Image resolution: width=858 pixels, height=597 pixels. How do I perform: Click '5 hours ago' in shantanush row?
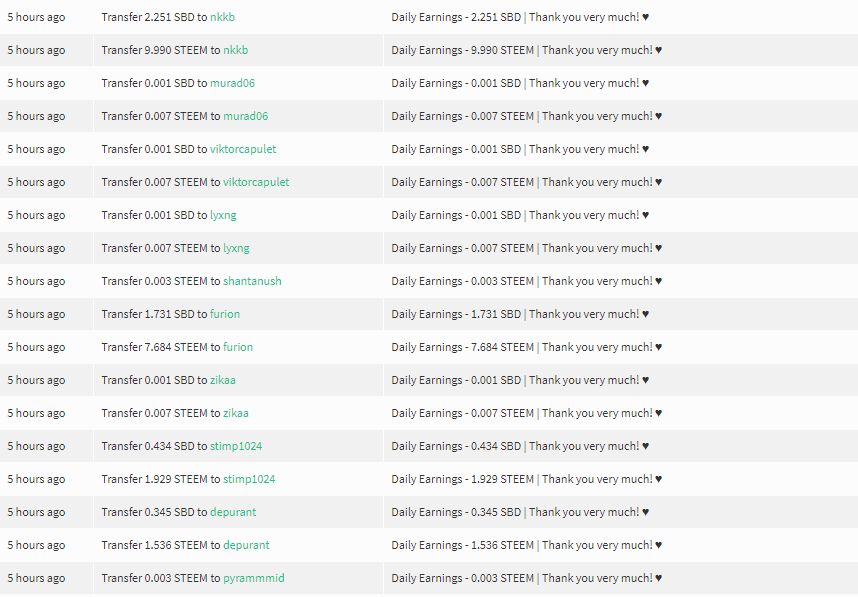(36, 281)
